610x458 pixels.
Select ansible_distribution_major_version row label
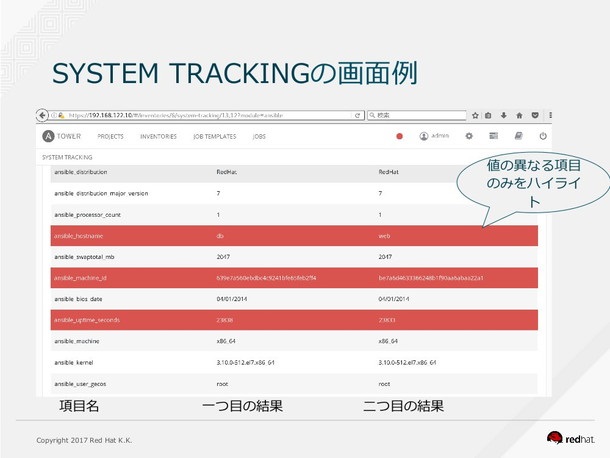101,193
